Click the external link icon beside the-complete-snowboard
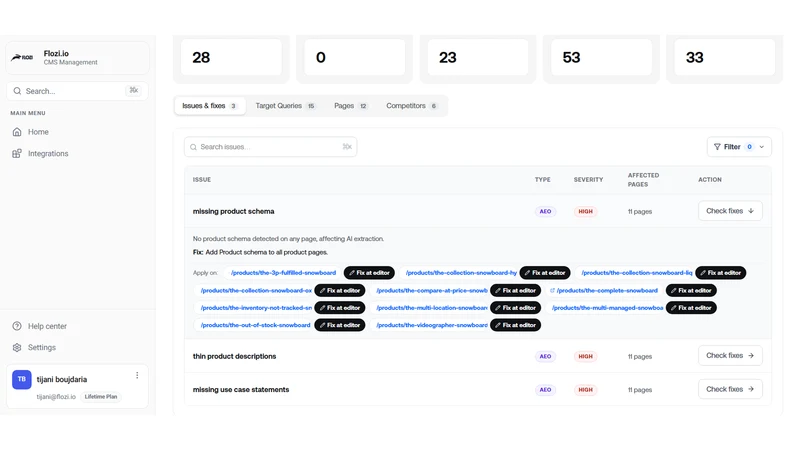Viewport: 800px width, 450px height. point(552,290)
